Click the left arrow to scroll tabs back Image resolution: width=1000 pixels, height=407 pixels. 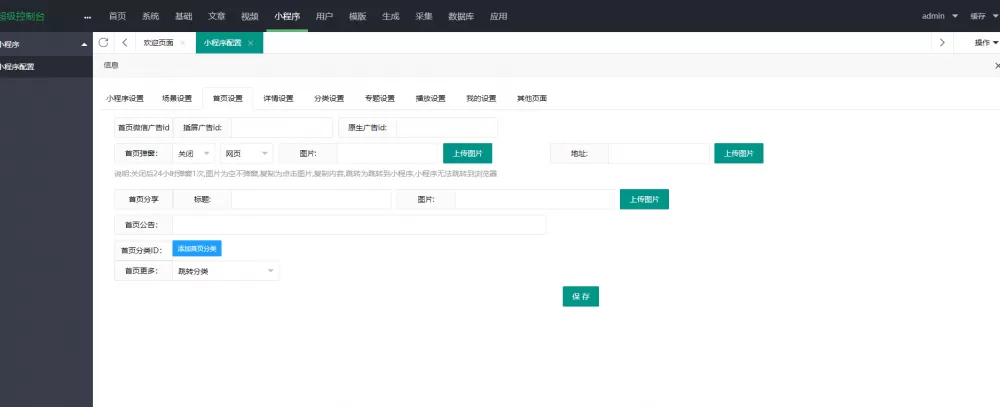pos(124,43)
